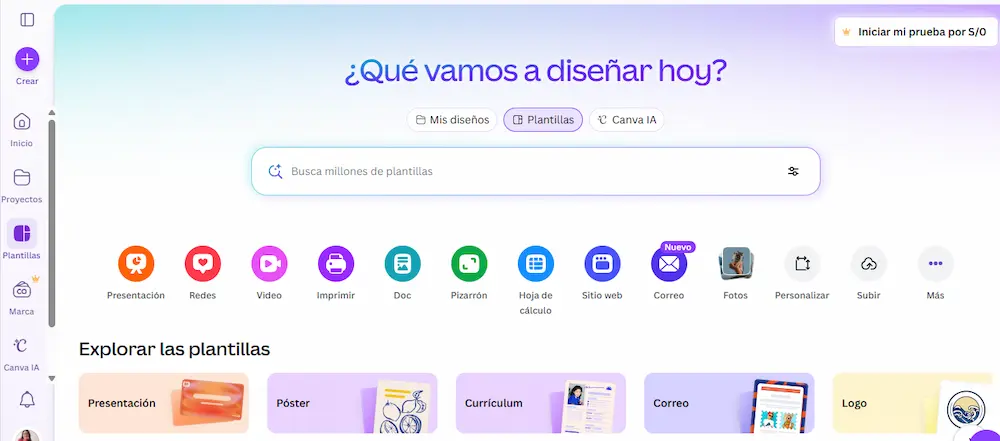Focus the Busca millones de plantillas field

click(x=536, y=171)
